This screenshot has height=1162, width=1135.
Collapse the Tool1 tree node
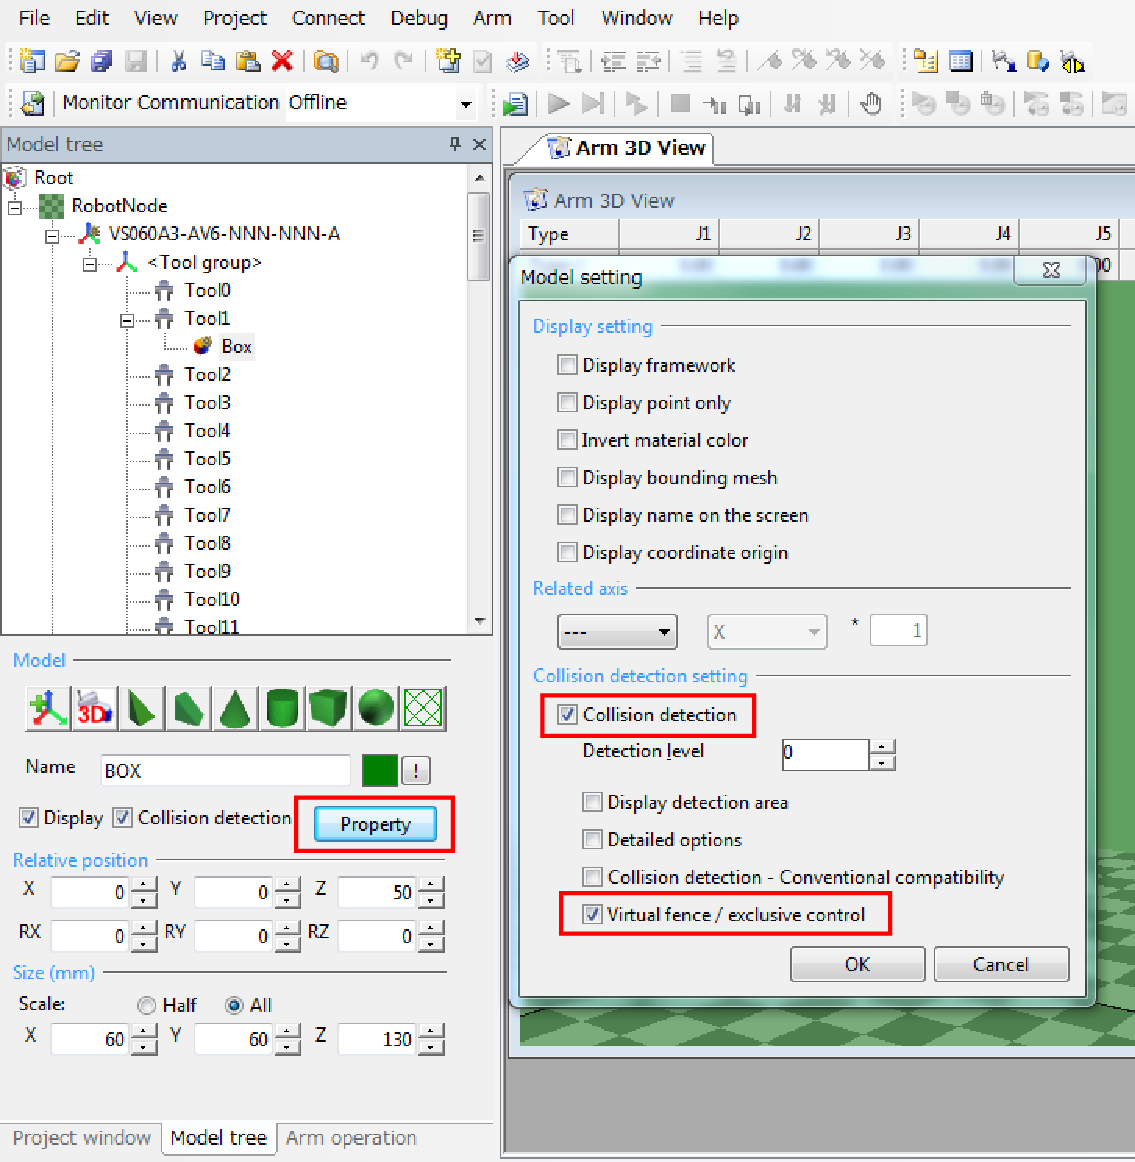point(127,320)
